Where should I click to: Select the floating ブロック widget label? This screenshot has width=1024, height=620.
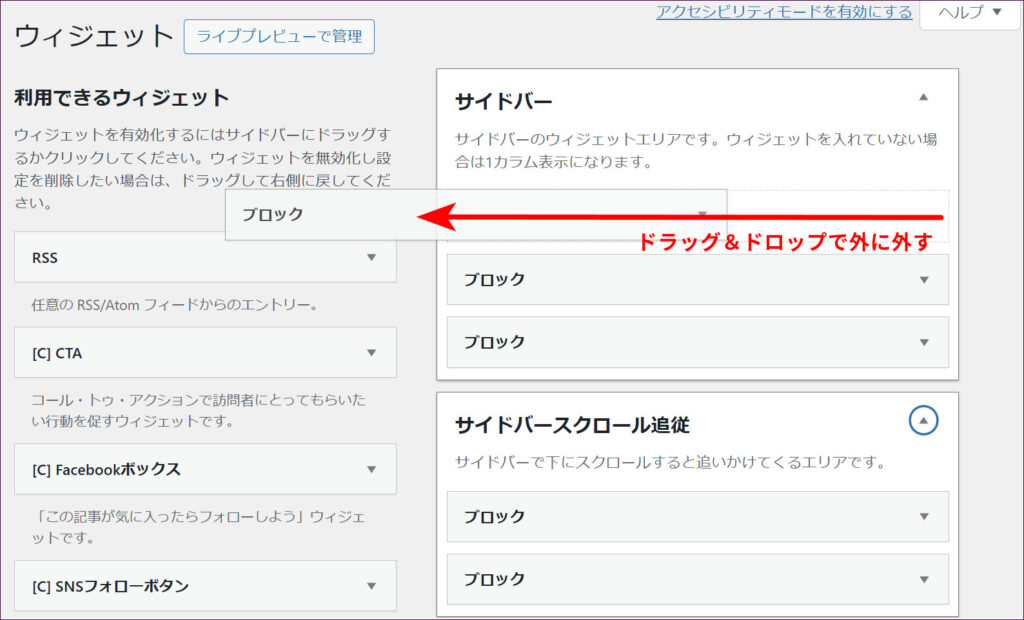272,214
